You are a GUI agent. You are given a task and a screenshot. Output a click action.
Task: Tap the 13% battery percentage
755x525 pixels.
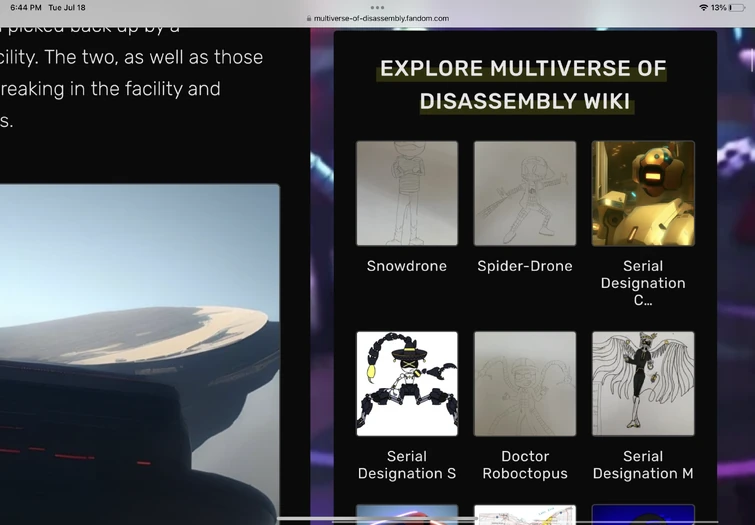[718, 8]
